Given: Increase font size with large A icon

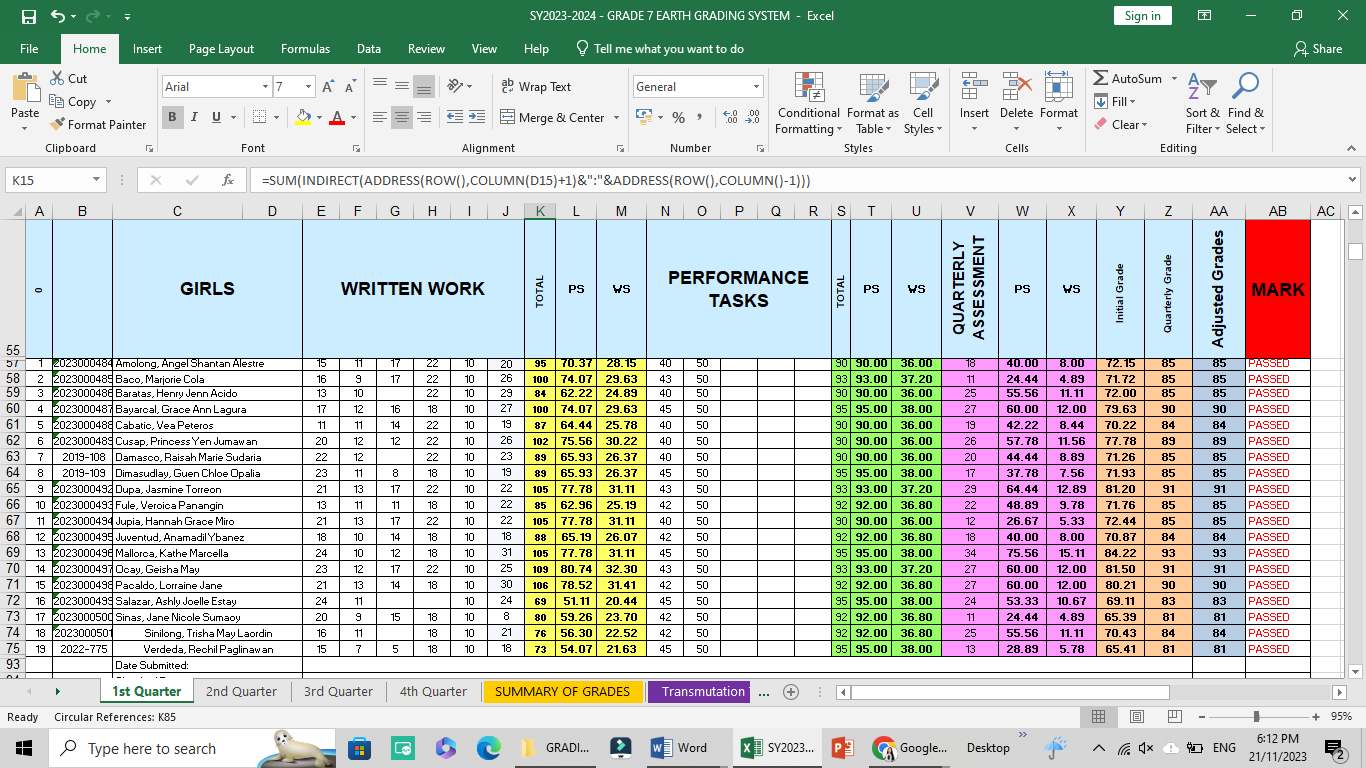Looking at the screenshot, I should point(328,87).
